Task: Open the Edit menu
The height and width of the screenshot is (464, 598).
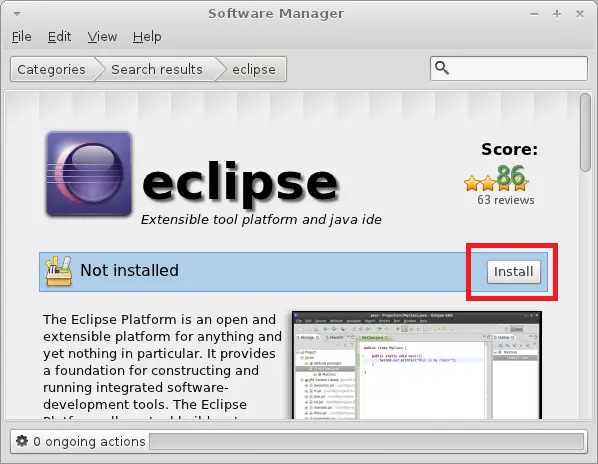Action: point(59,37)
